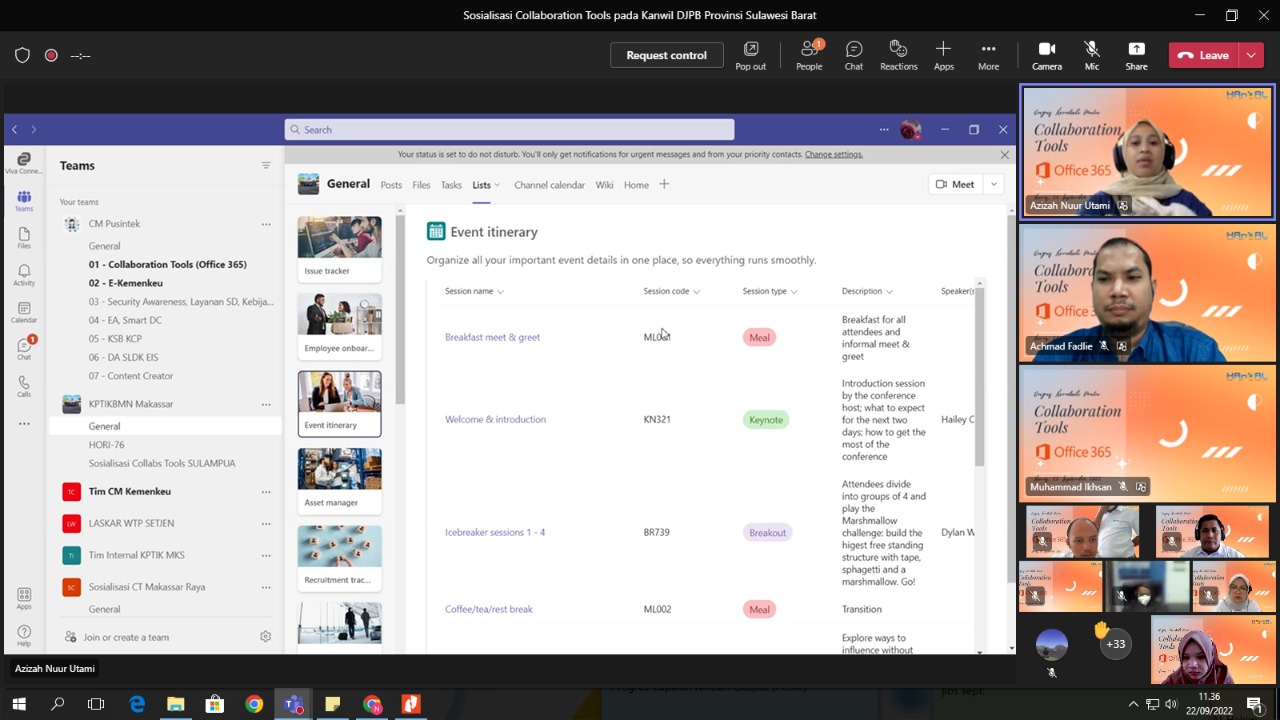Viewport: 1280px width, 720px height.
Task: Open More meeting options
Action: pyautogui.click(x=988, y=55)
